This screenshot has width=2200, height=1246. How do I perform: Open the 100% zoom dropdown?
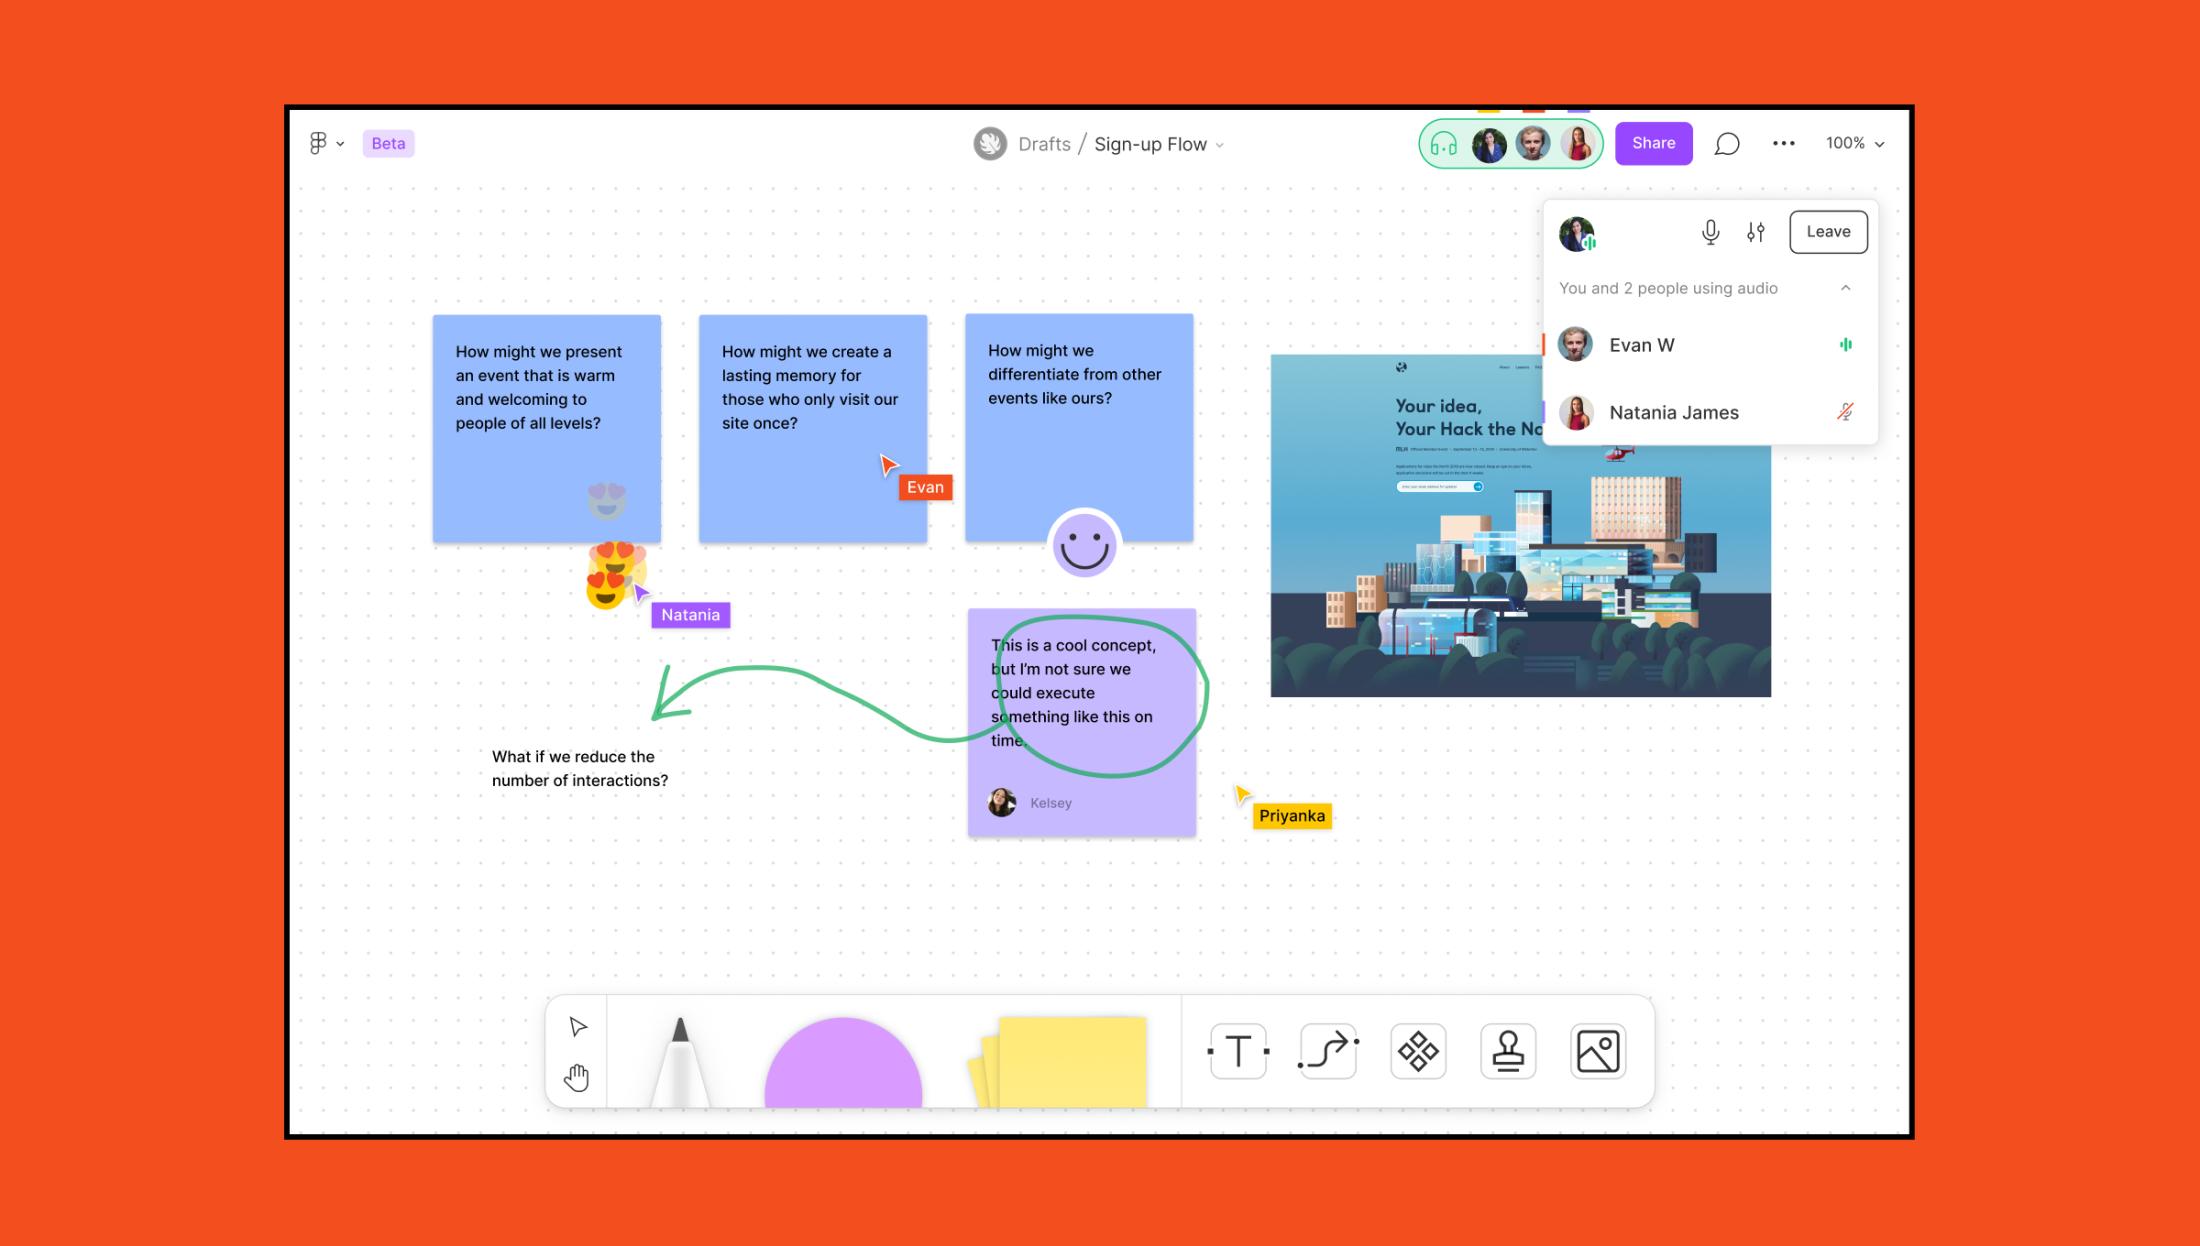pyautogui.click(x=1855, y=144)
